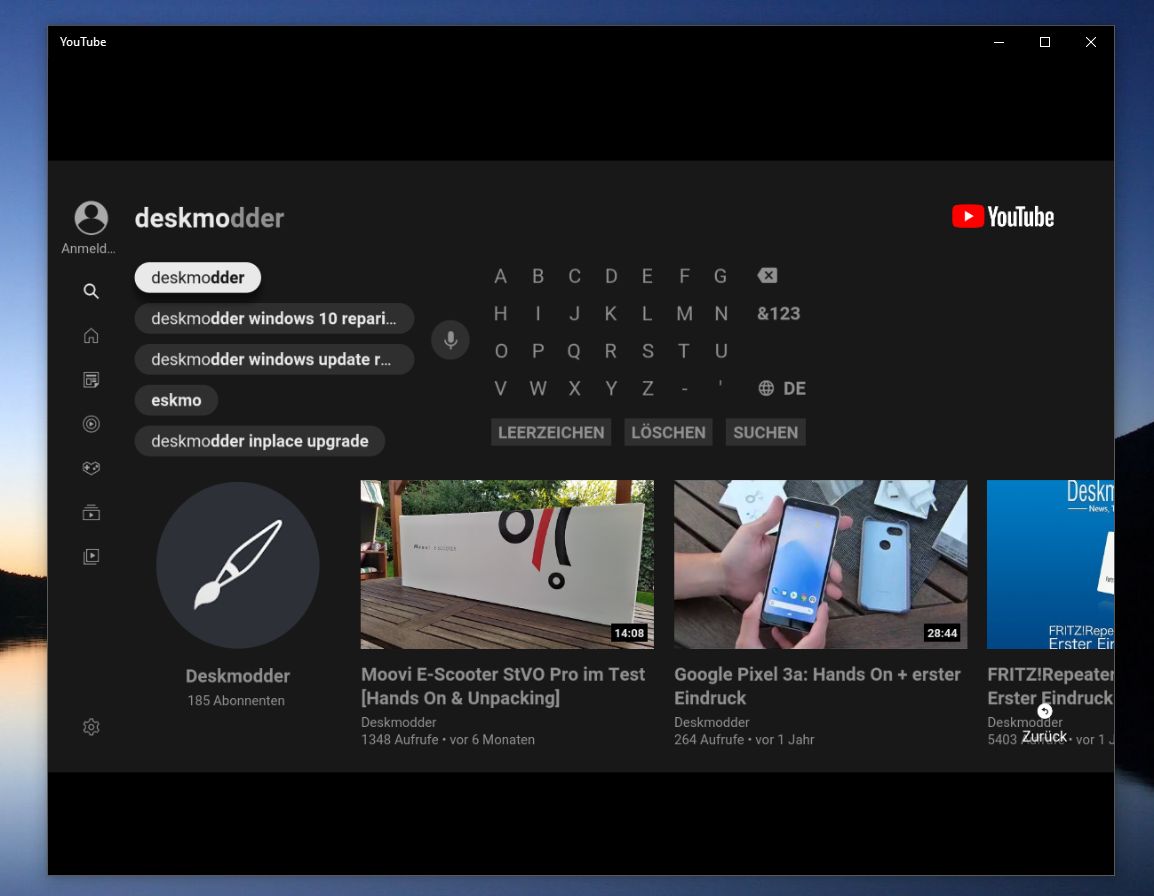
Task: Activate voice search microphone button
Action: [x=450, y=339]
